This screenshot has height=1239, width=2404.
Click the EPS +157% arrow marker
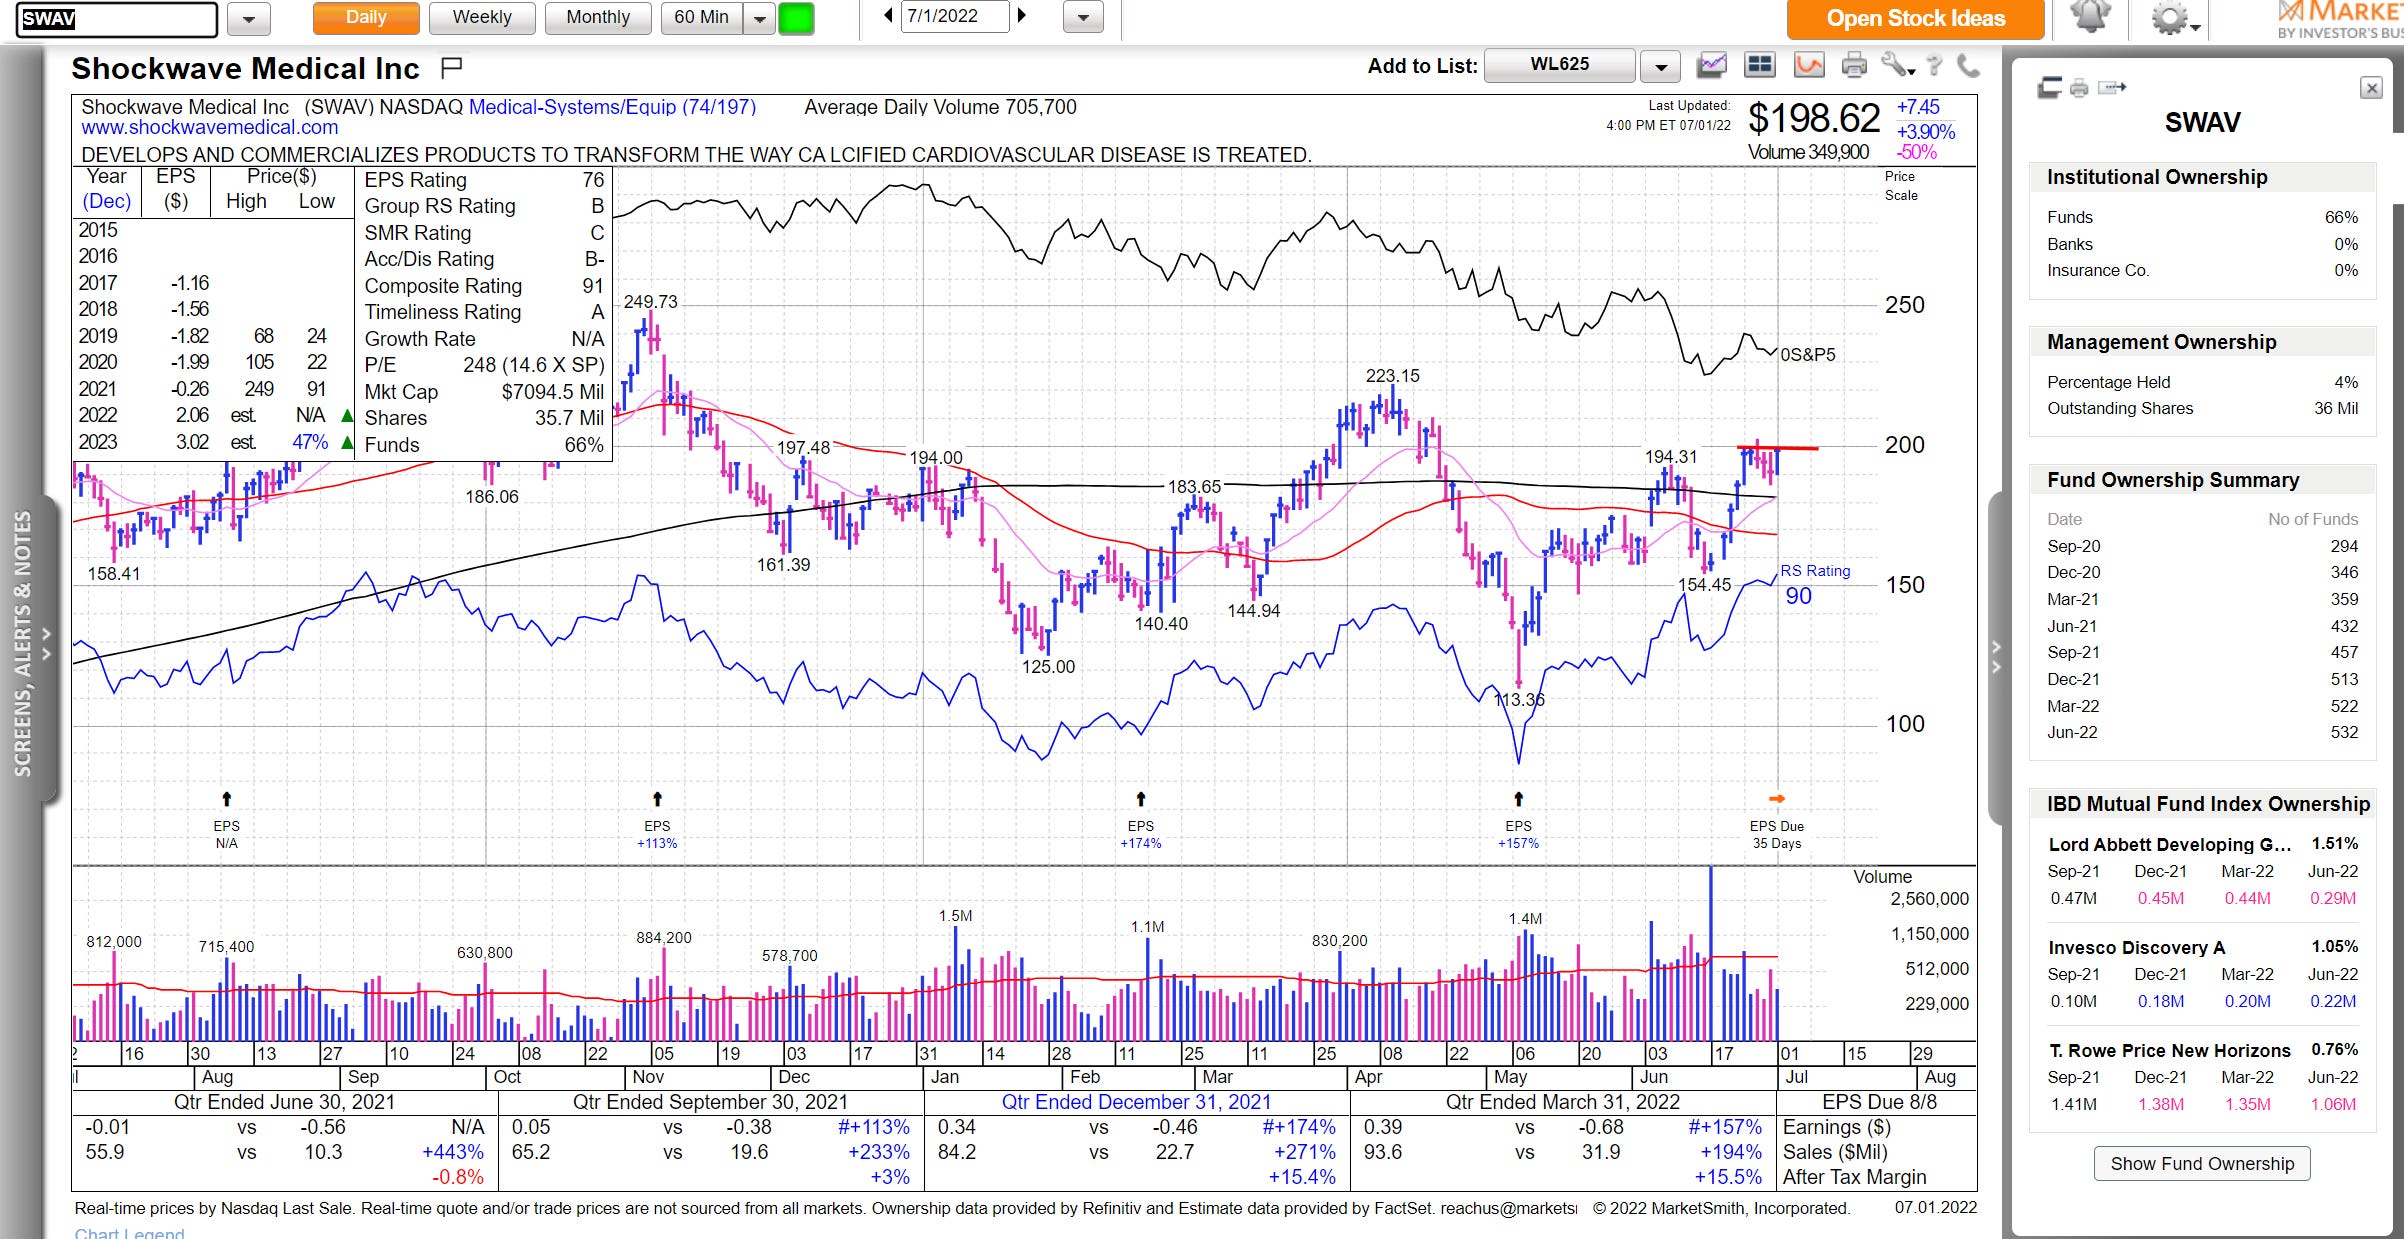tap(1518, 799)
